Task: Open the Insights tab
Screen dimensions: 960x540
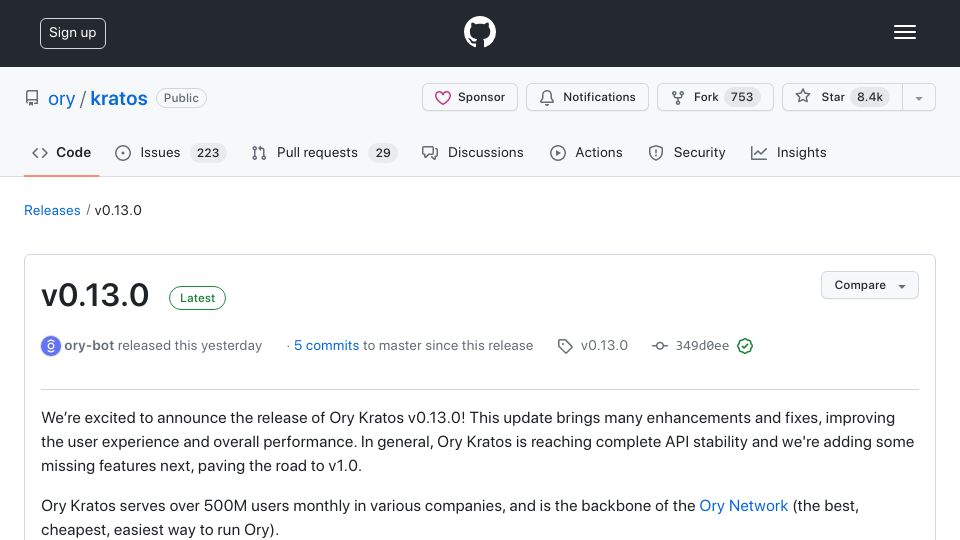Action: pyautogui.click(x=789, y=152)
